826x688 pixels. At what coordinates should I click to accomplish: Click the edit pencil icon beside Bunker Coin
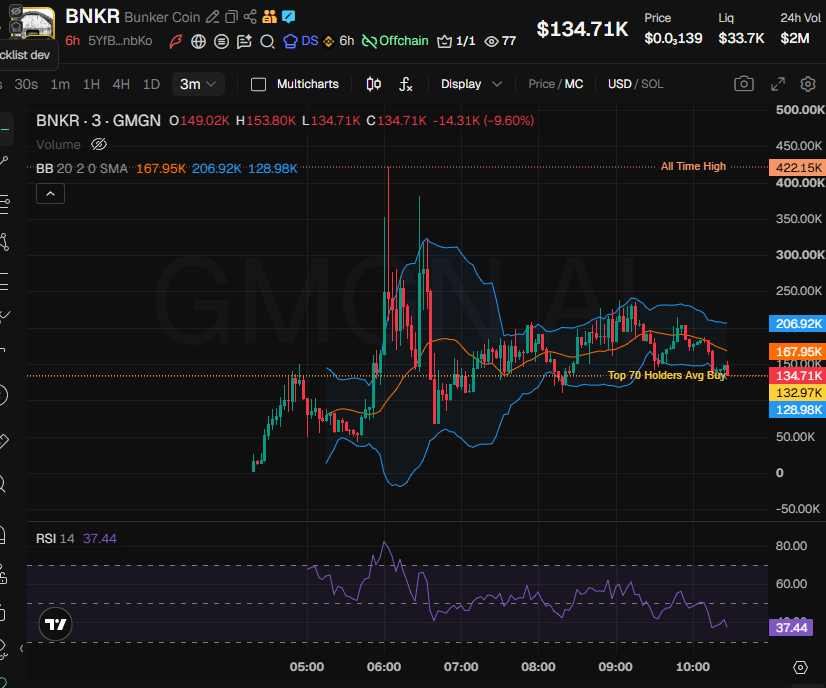point(212,17)
